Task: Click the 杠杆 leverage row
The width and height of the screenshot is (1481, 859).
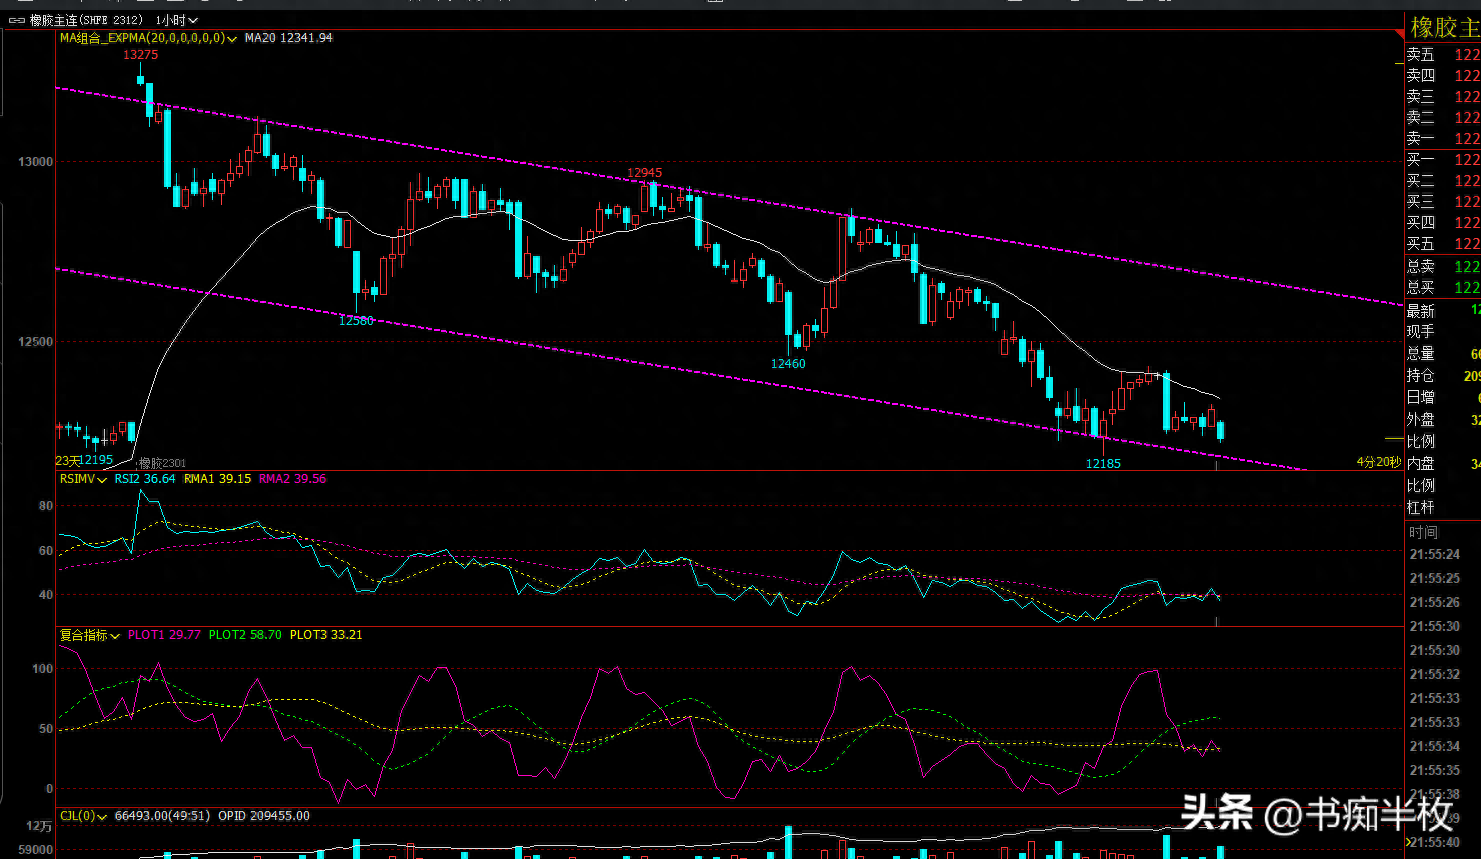Action: coord(1443,507)
